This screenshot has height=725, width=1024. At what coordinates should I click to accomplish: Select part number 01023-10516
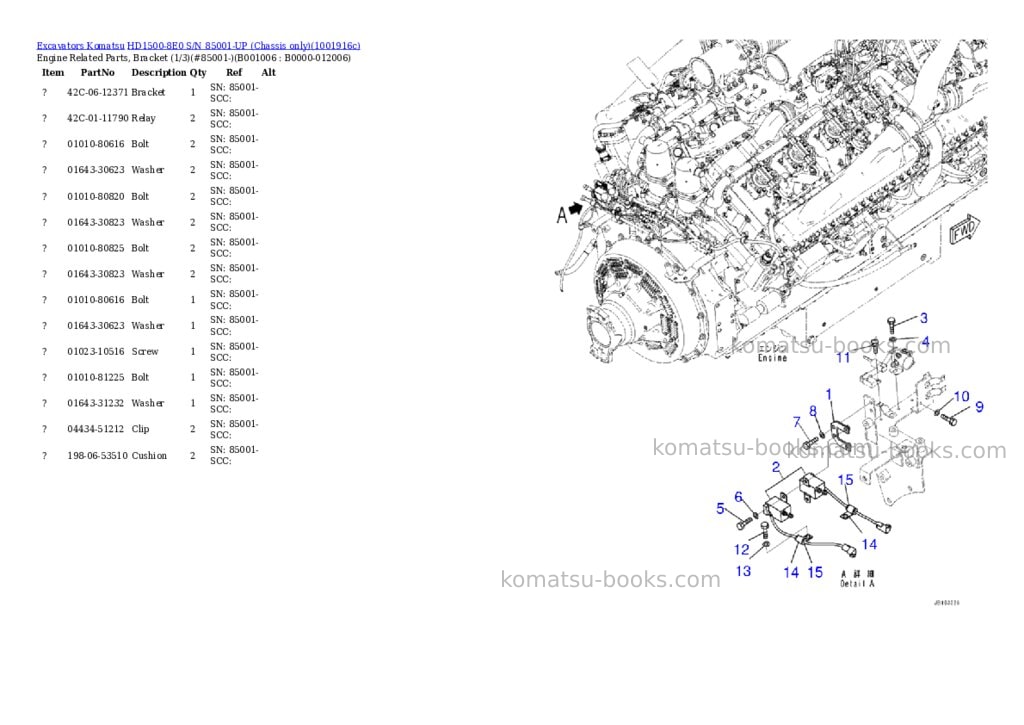tap(95, 351)
